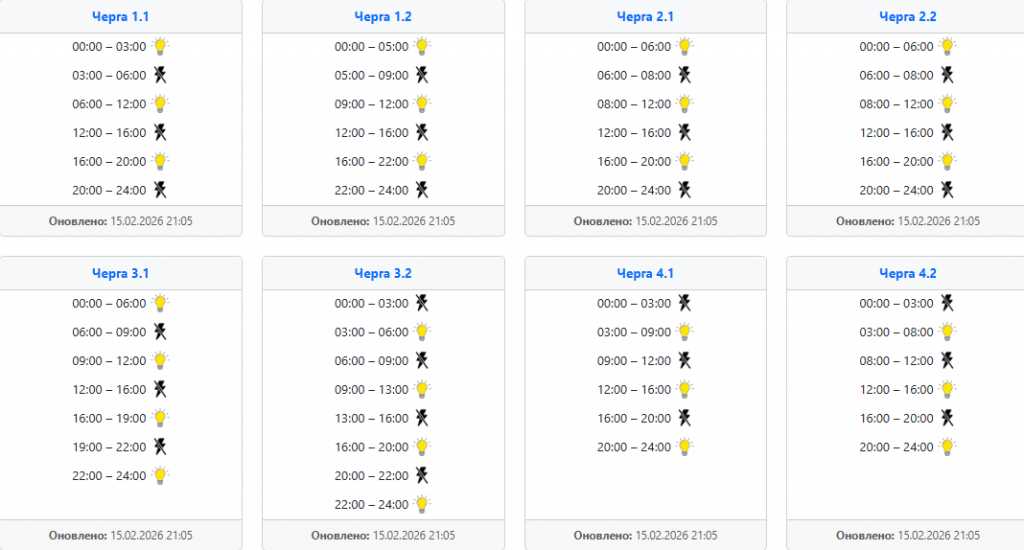Click light bulb for 16:00 – 22:00 in Черга 1.2
Viewport: 1024px width, 550px height.
click(422, 161)
